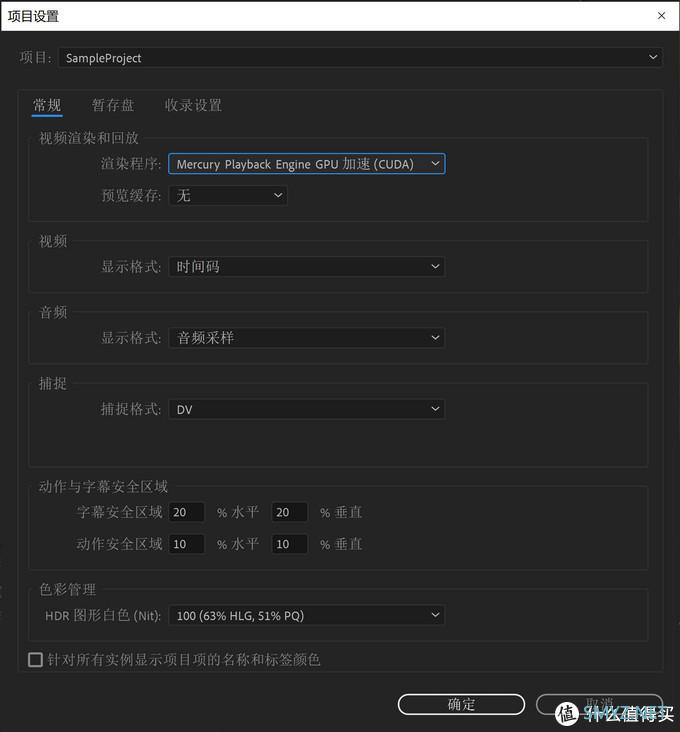Click the 字幕安全区域 水平 field
The height and width of the screenshot is (732, 680).
coord(186,512)
